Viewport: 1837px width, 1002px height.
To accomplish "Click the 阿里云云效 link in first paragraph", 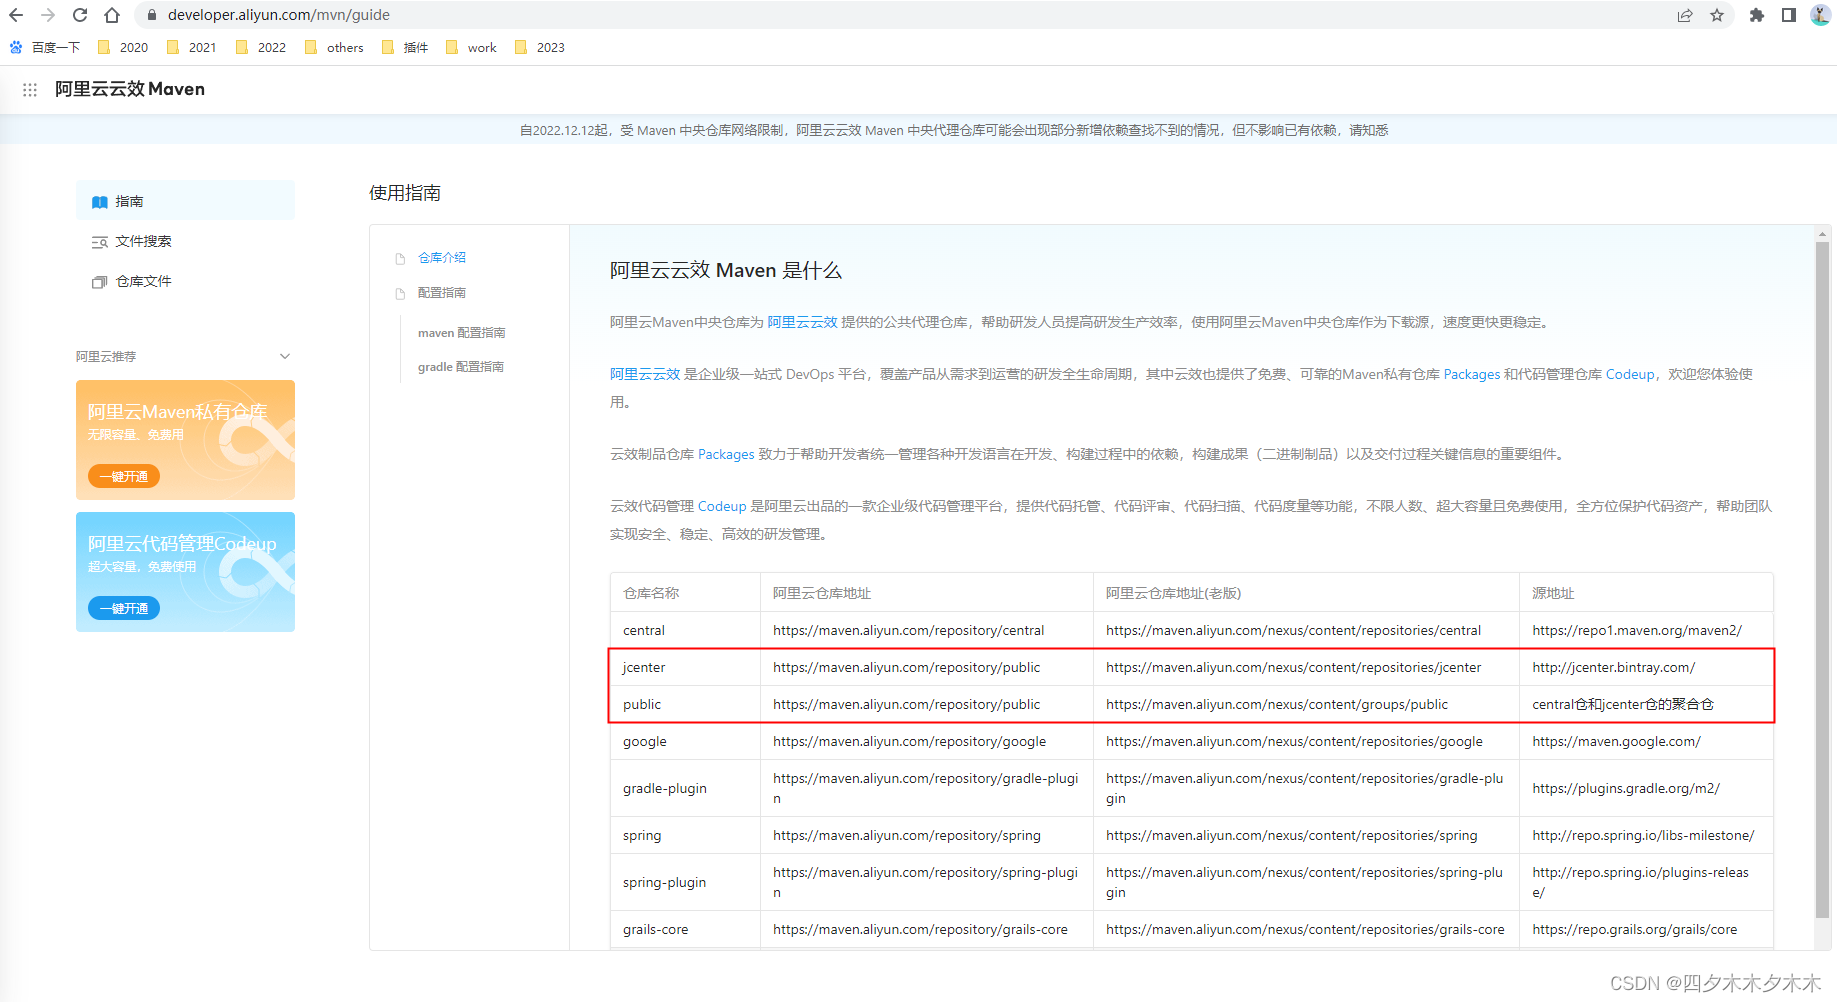I will [x=802, y=322].
